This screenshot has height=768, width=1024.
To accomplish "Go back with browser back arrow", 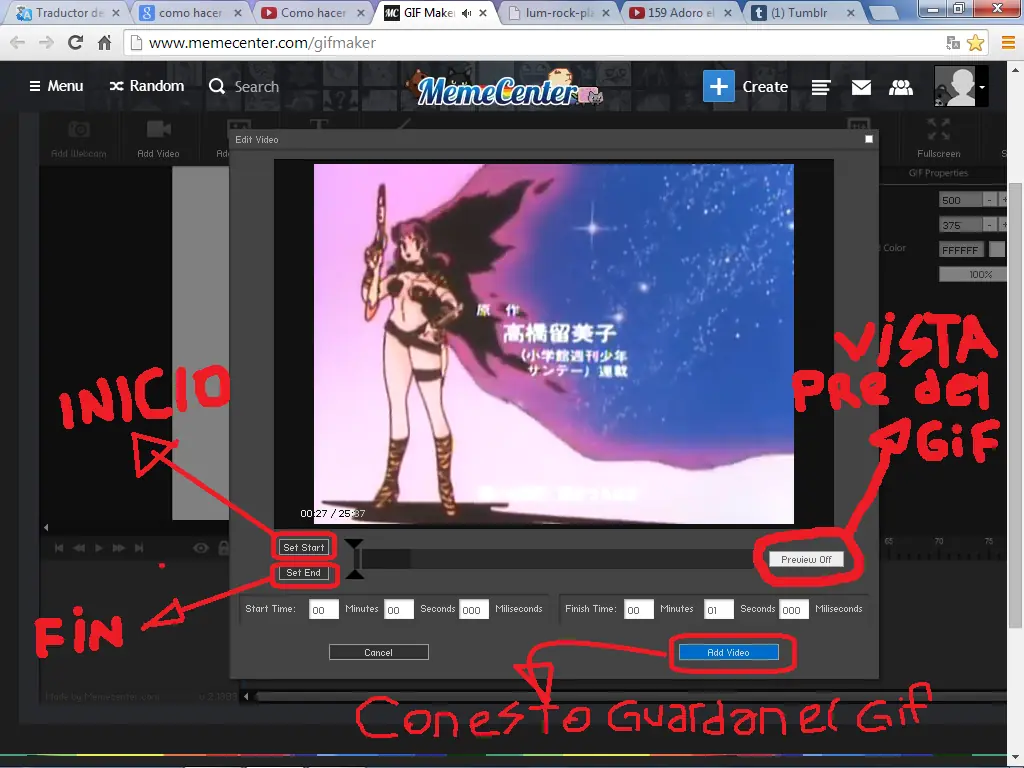I will pyautogui.click(x=18, y=42).
